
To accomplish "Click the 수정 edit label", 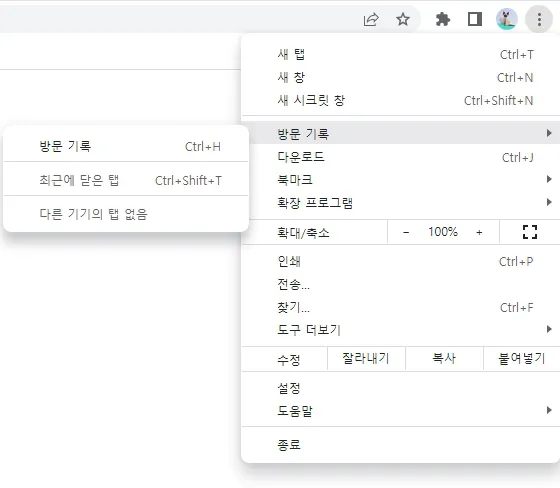I will (289, 359).
